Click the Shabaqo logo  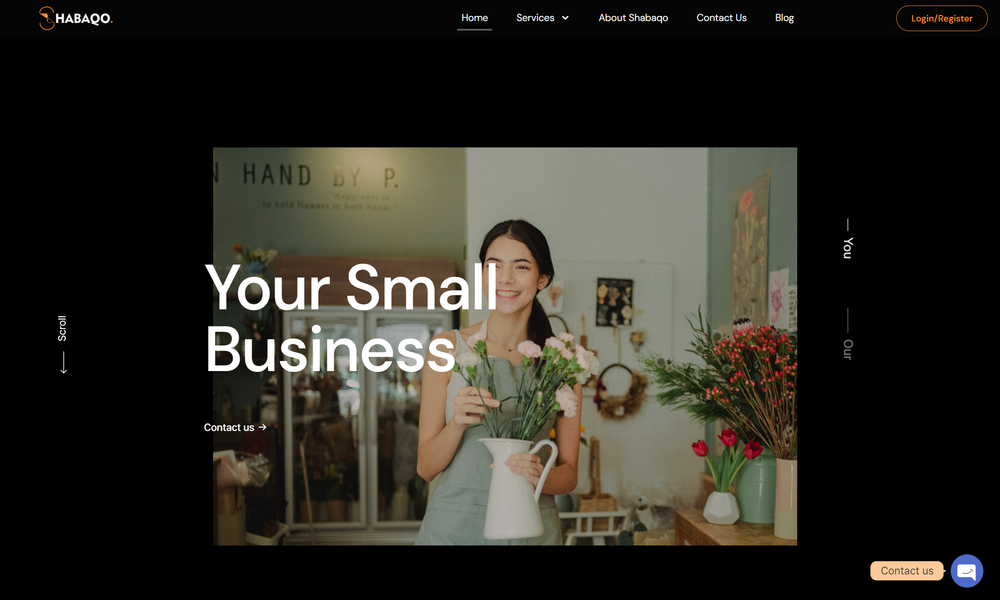75,18
